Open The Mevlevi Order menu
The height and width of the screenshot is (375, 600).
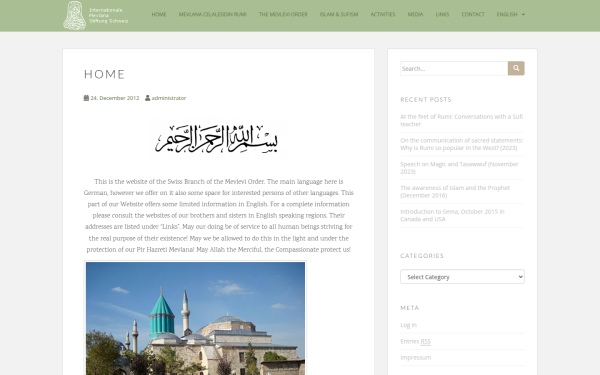pos(283,15)
